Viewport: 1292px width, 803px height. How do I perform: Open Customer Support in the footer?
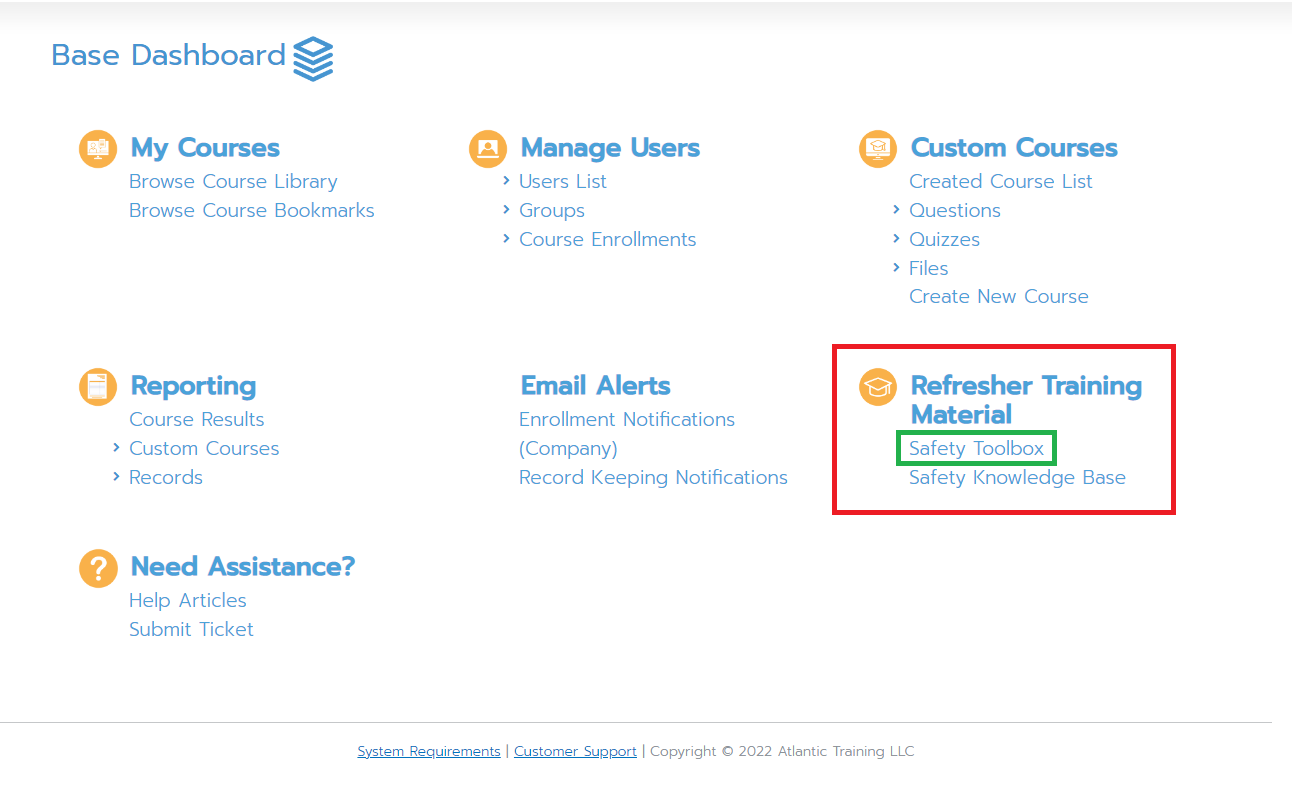coord(575,751)
